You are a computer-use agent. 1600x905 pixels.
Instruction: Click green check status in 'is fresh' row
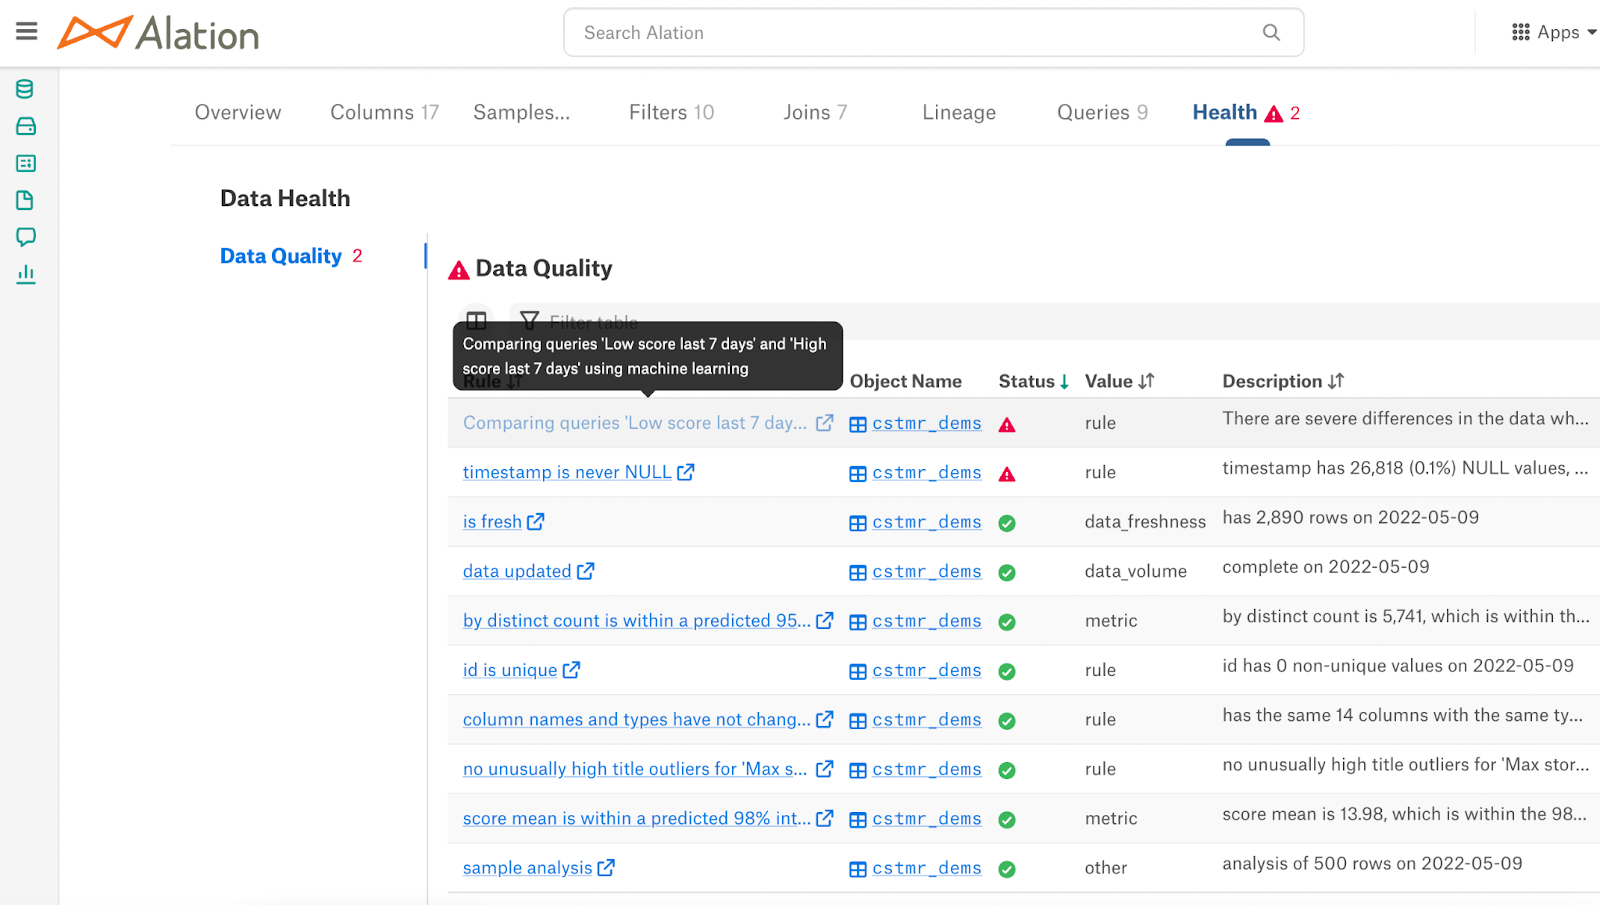coord(1007,523)
